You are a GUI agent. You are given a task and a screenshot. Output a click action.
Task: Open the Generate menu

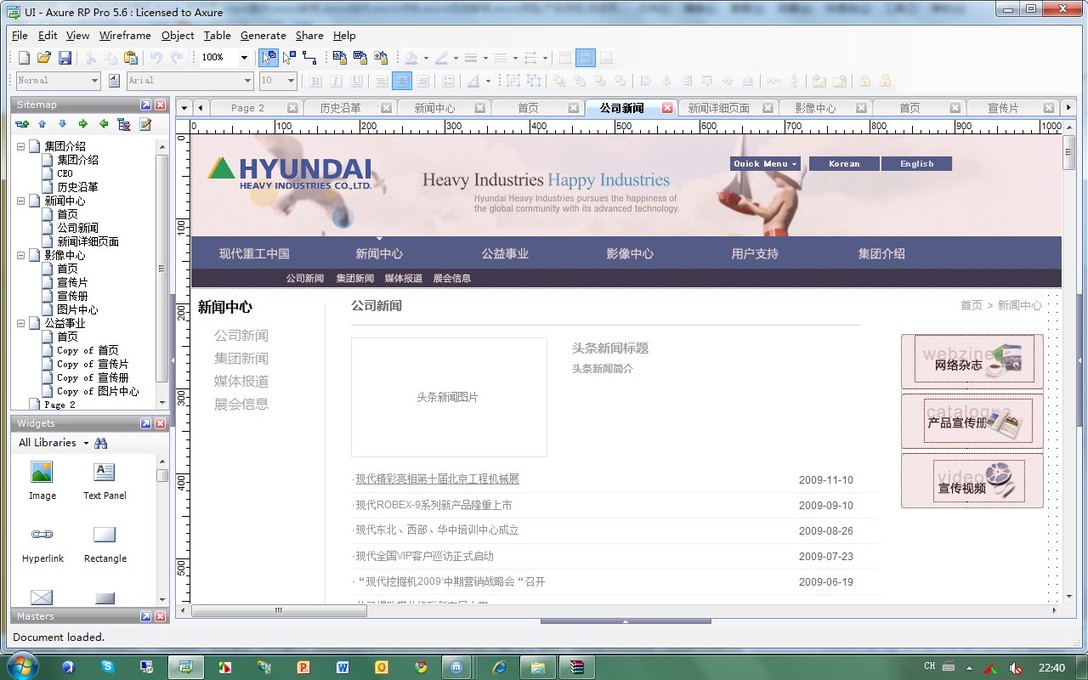coord(263,35)
